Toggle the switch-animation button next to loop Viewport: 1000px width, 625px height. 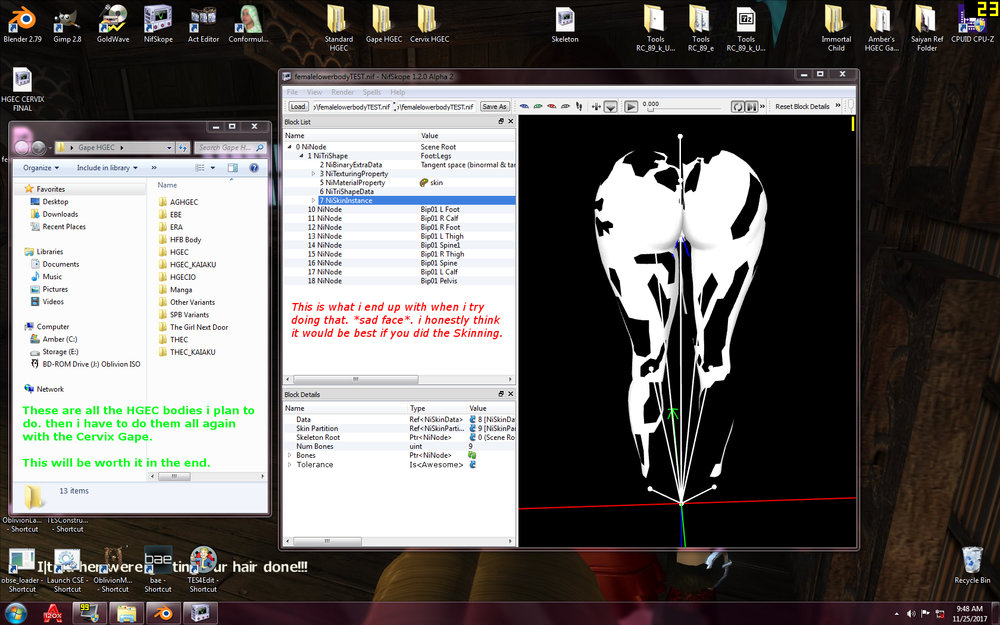(x=751, y=107)
